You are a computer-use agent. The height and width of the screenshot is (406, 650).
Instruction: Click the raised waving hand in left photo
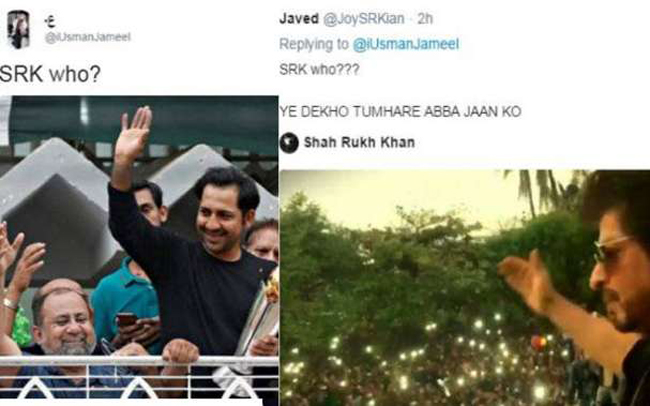(x=133, y=134)
